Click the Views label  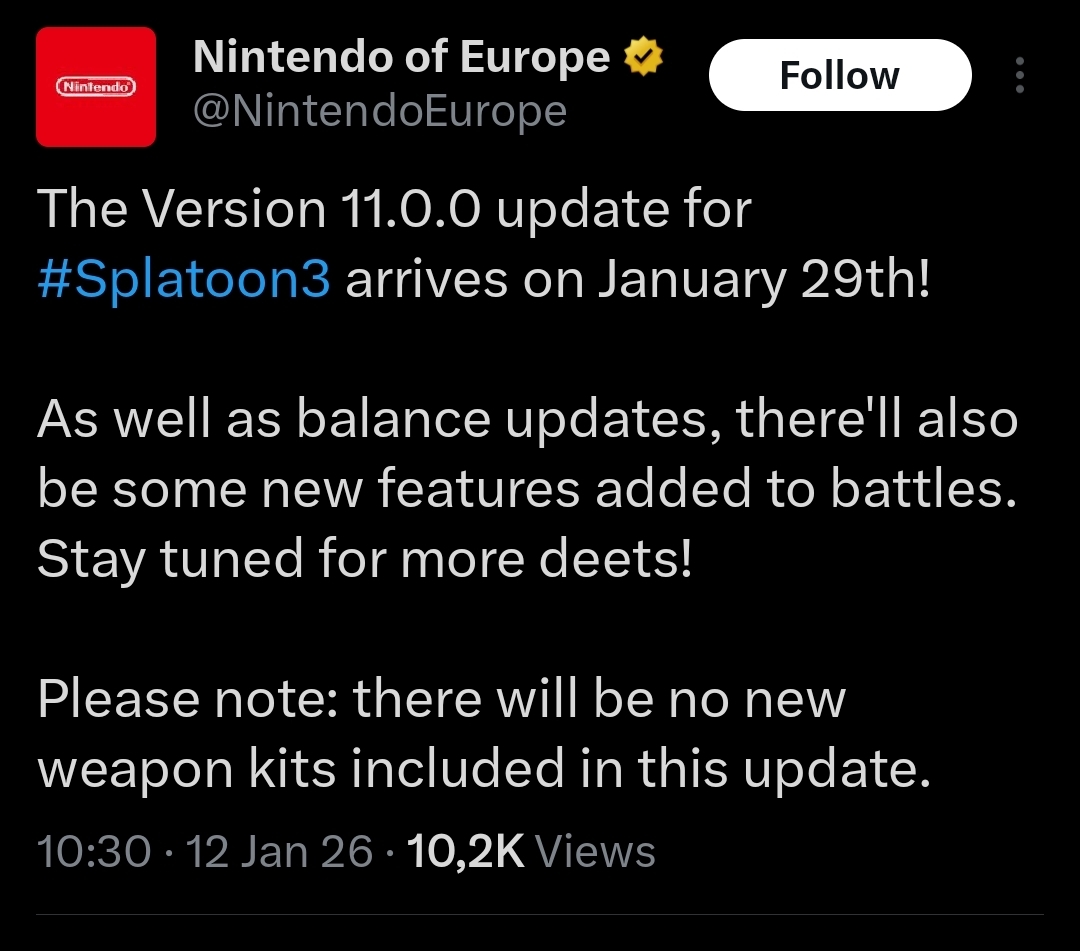(595, 852)
